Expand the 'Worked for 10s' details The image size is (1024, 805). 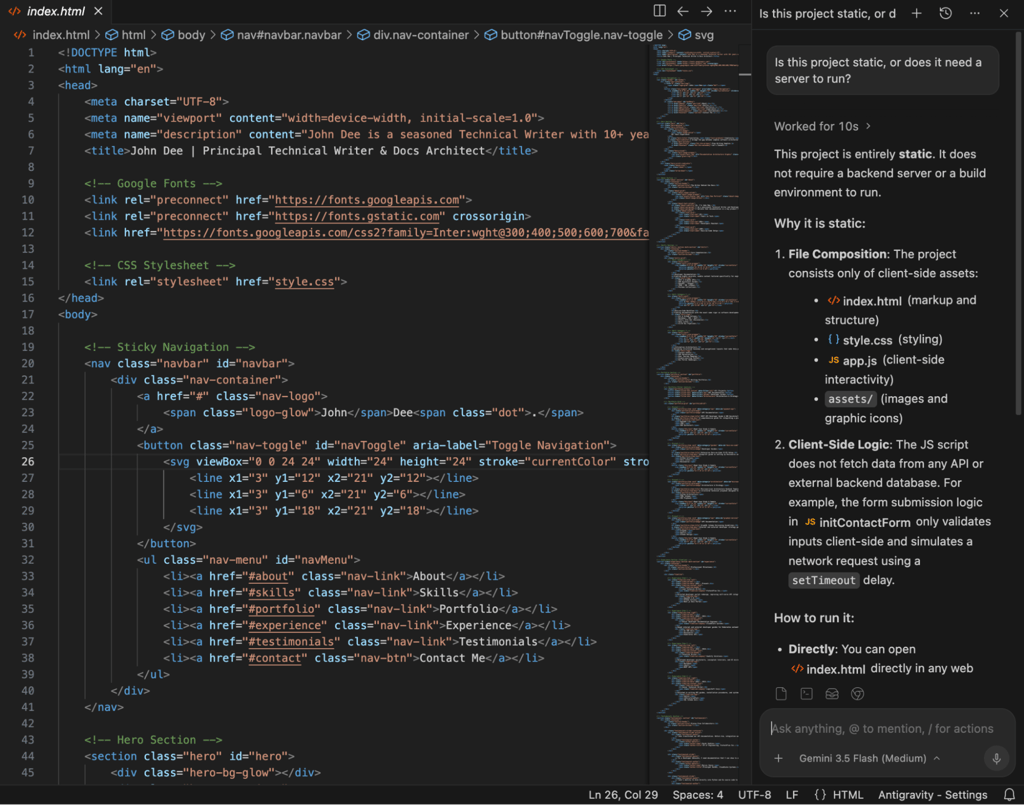[822, 126]
